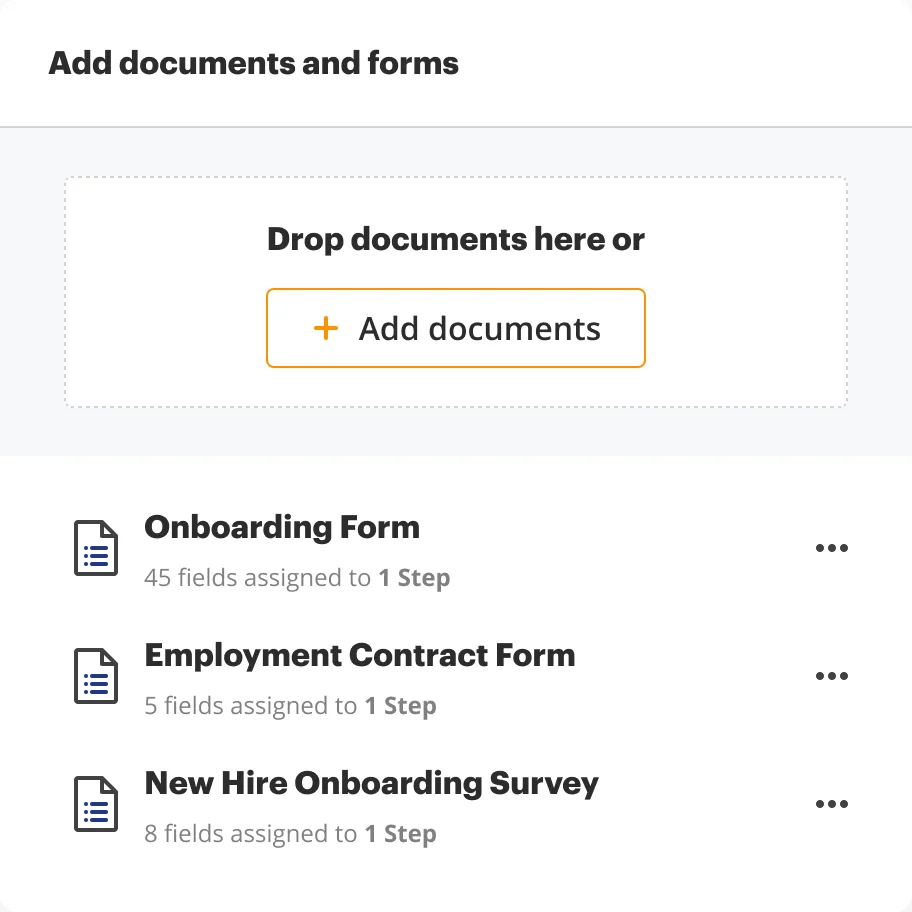Click the Add documents button
The image size is (912, 912).
(456, 328)
